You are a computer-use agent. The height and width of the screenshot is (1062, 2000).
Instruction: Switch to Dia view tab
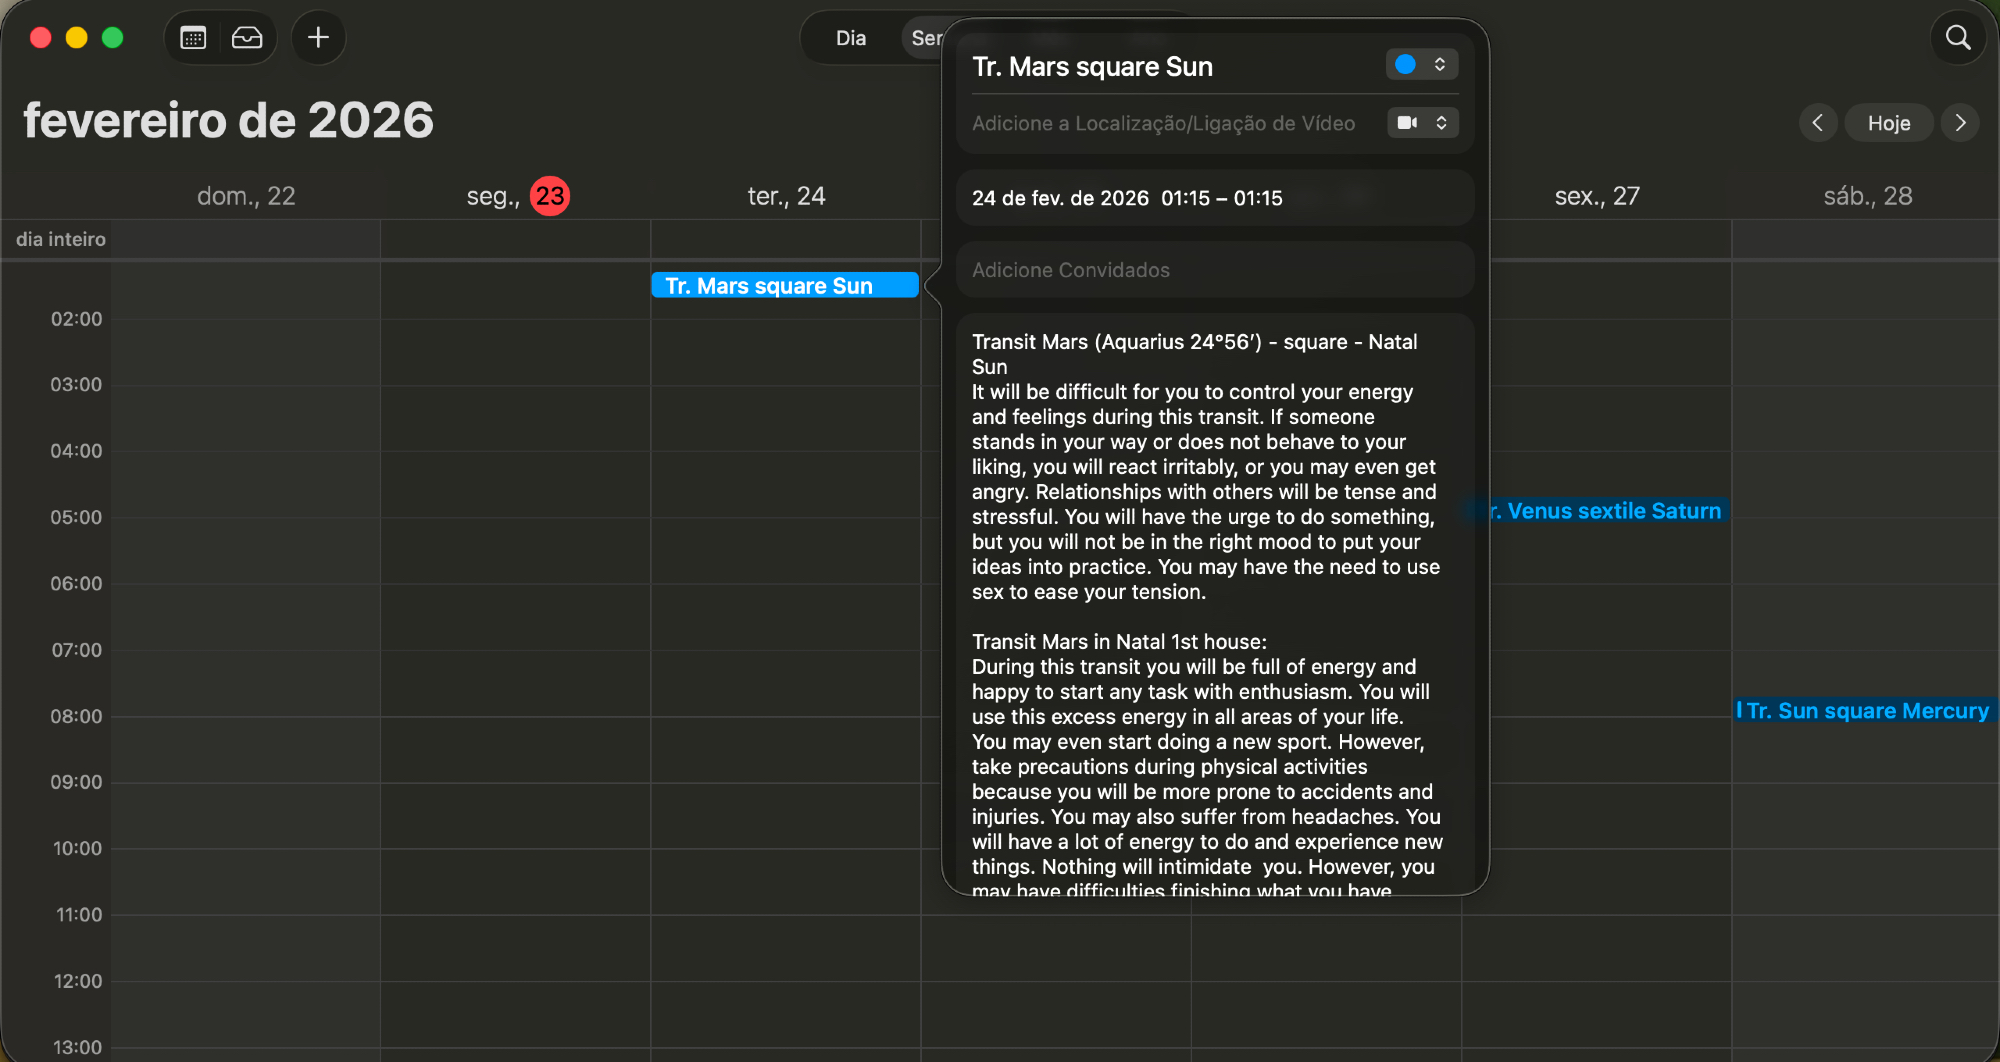tap(850, 38)
